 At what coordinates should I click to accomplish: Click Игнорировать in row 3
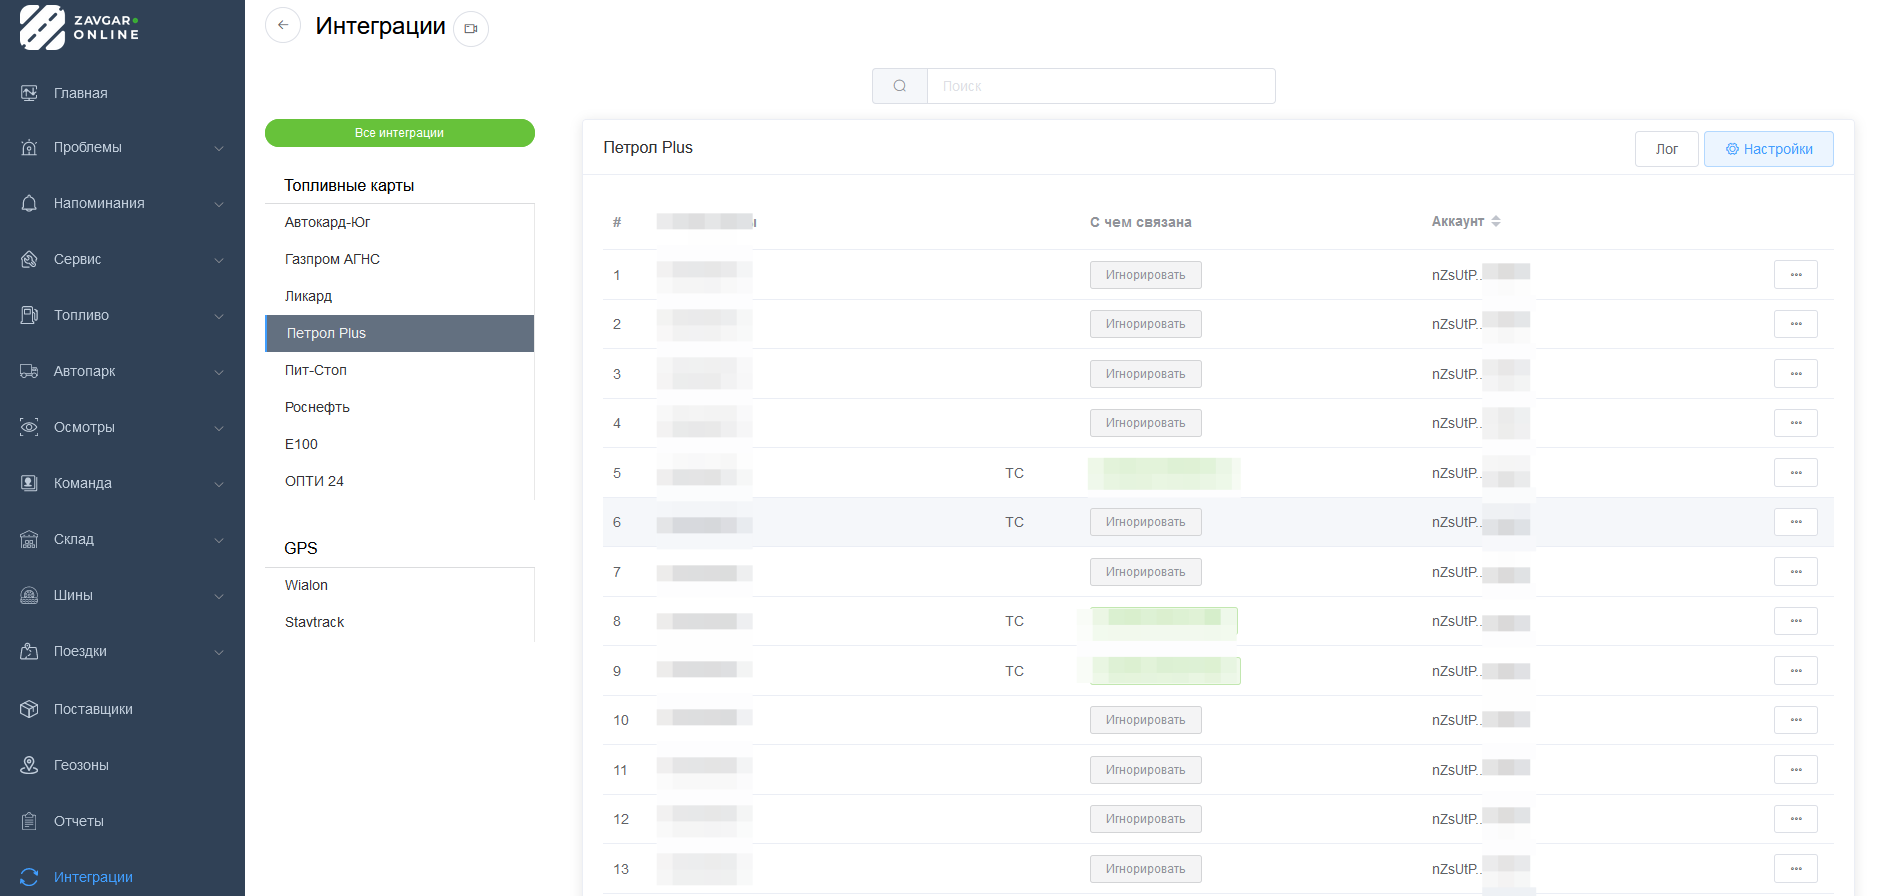pos(1145,374)
